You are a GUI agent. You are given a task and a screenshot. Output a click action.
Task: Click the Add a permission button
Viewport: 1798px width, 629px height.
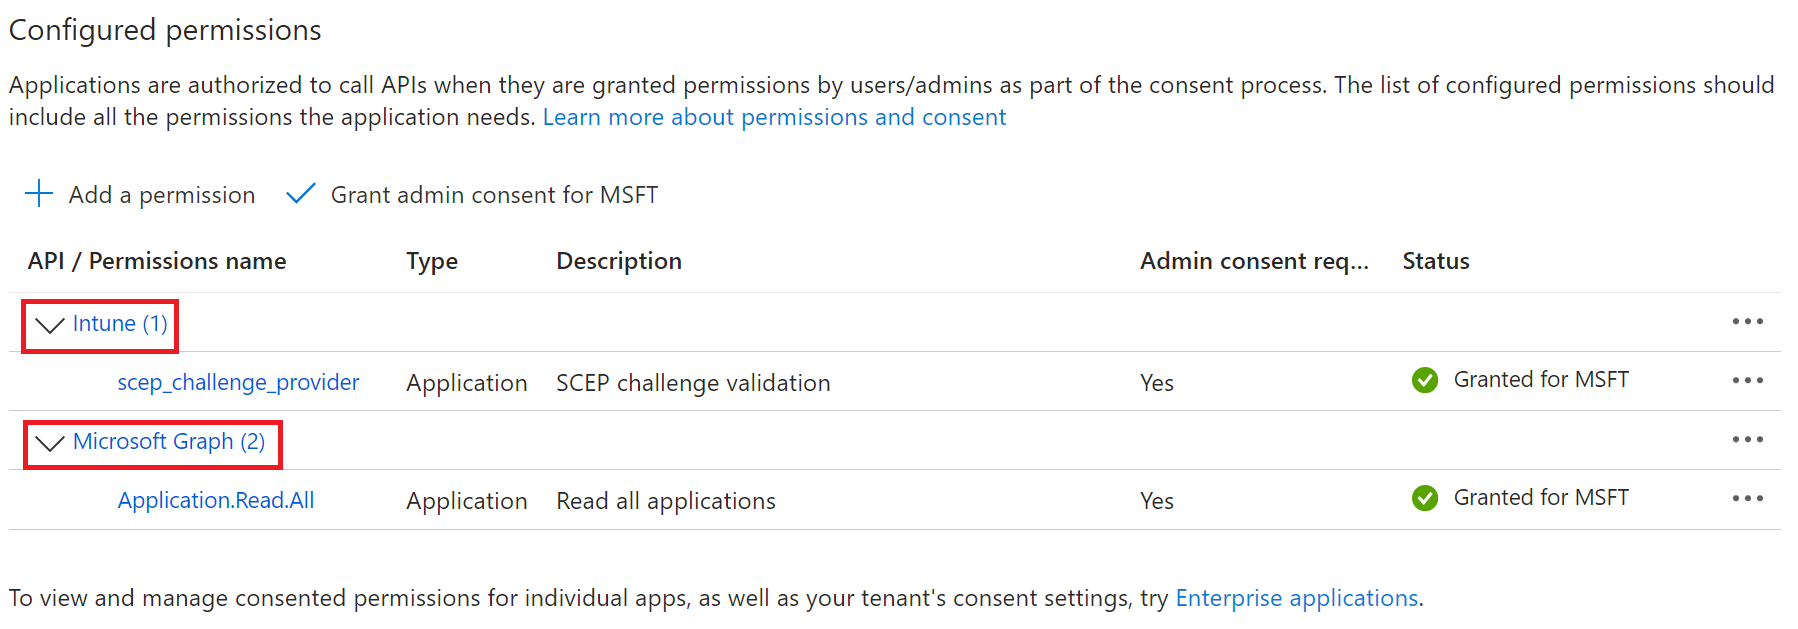(161, 195)
